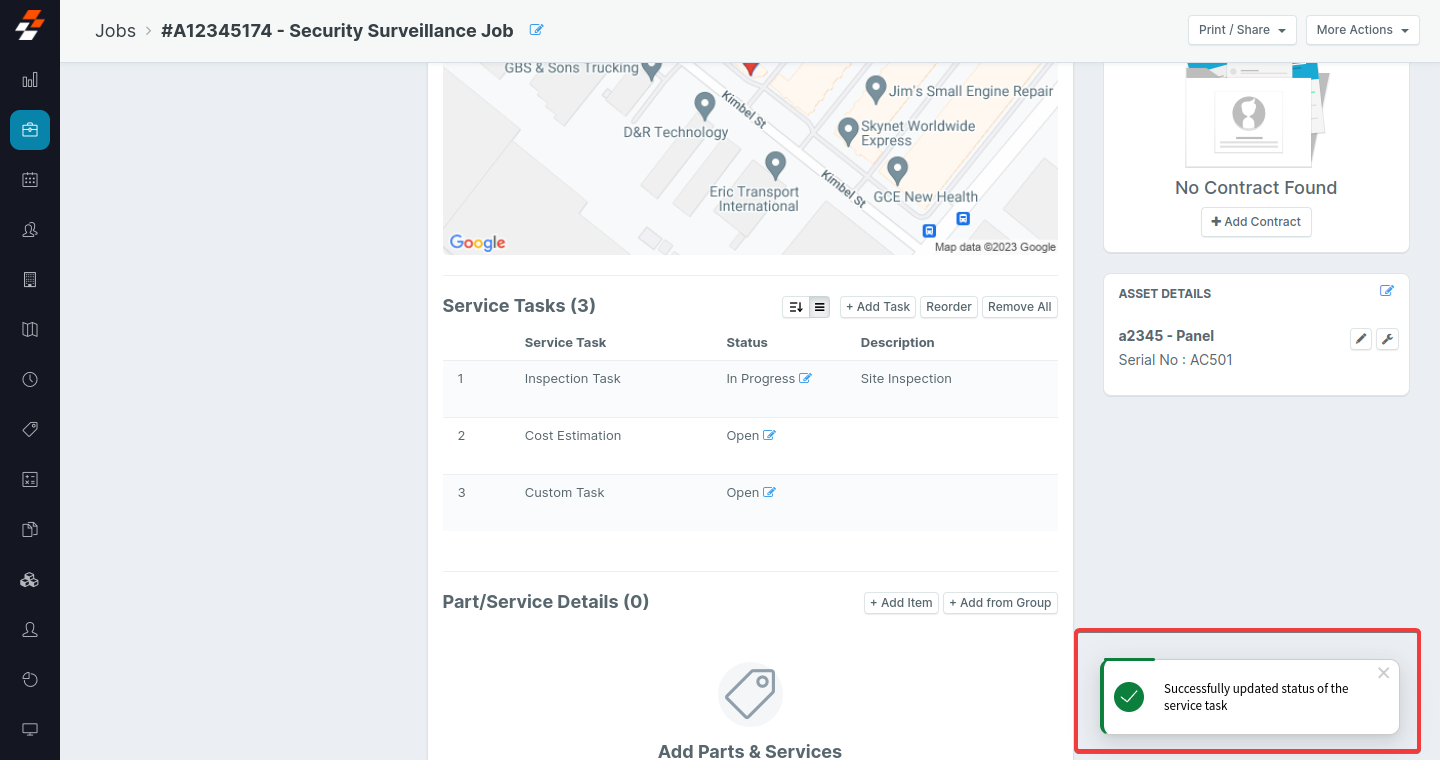1440x760 pixels.
Task: Switch Service Tasks to compact list view
Action: [x=819, y=306]
